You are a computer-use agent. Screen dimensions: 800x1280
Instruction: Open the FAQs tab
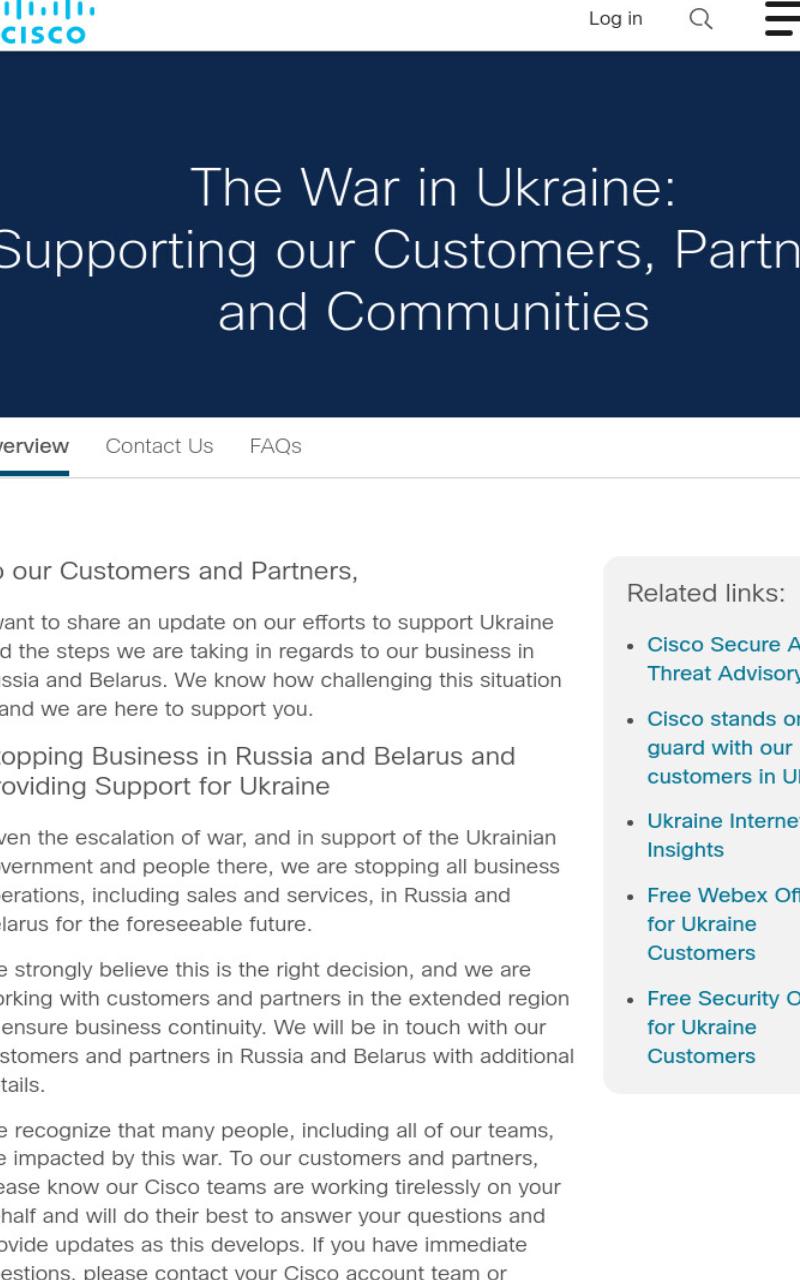(x=275, y=446)
